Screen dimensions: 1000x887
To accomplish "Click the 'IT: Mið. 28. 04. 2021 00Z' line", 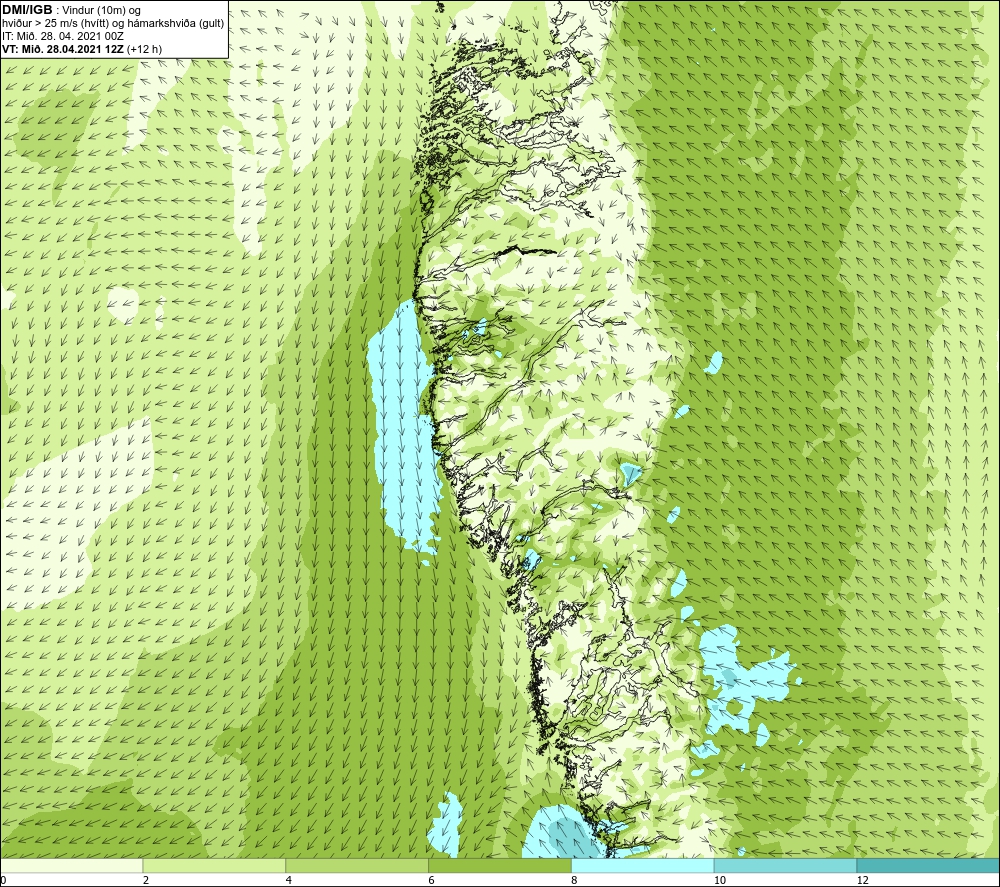I will pos(63,36).
